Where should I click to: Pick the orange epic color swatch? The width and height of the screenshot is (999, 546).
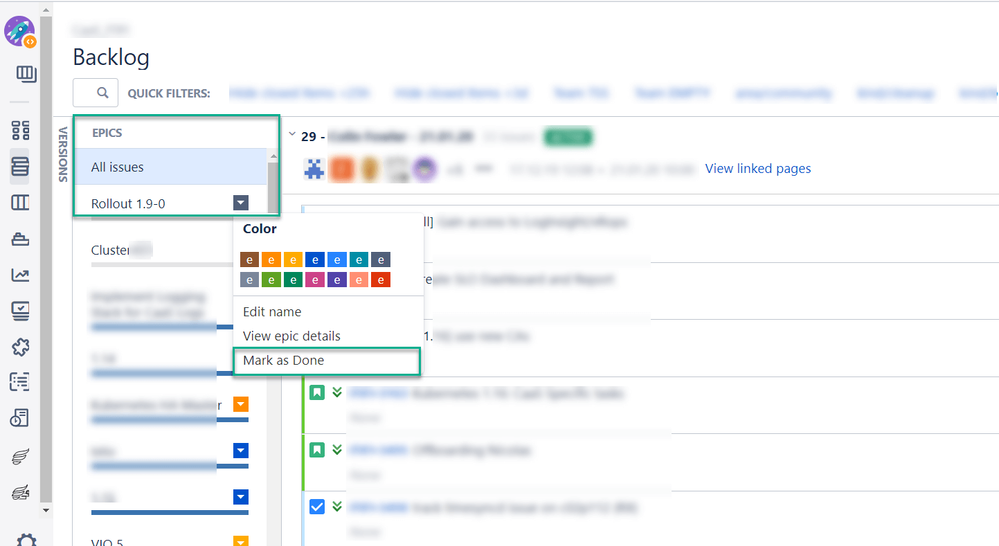point(271,259)
